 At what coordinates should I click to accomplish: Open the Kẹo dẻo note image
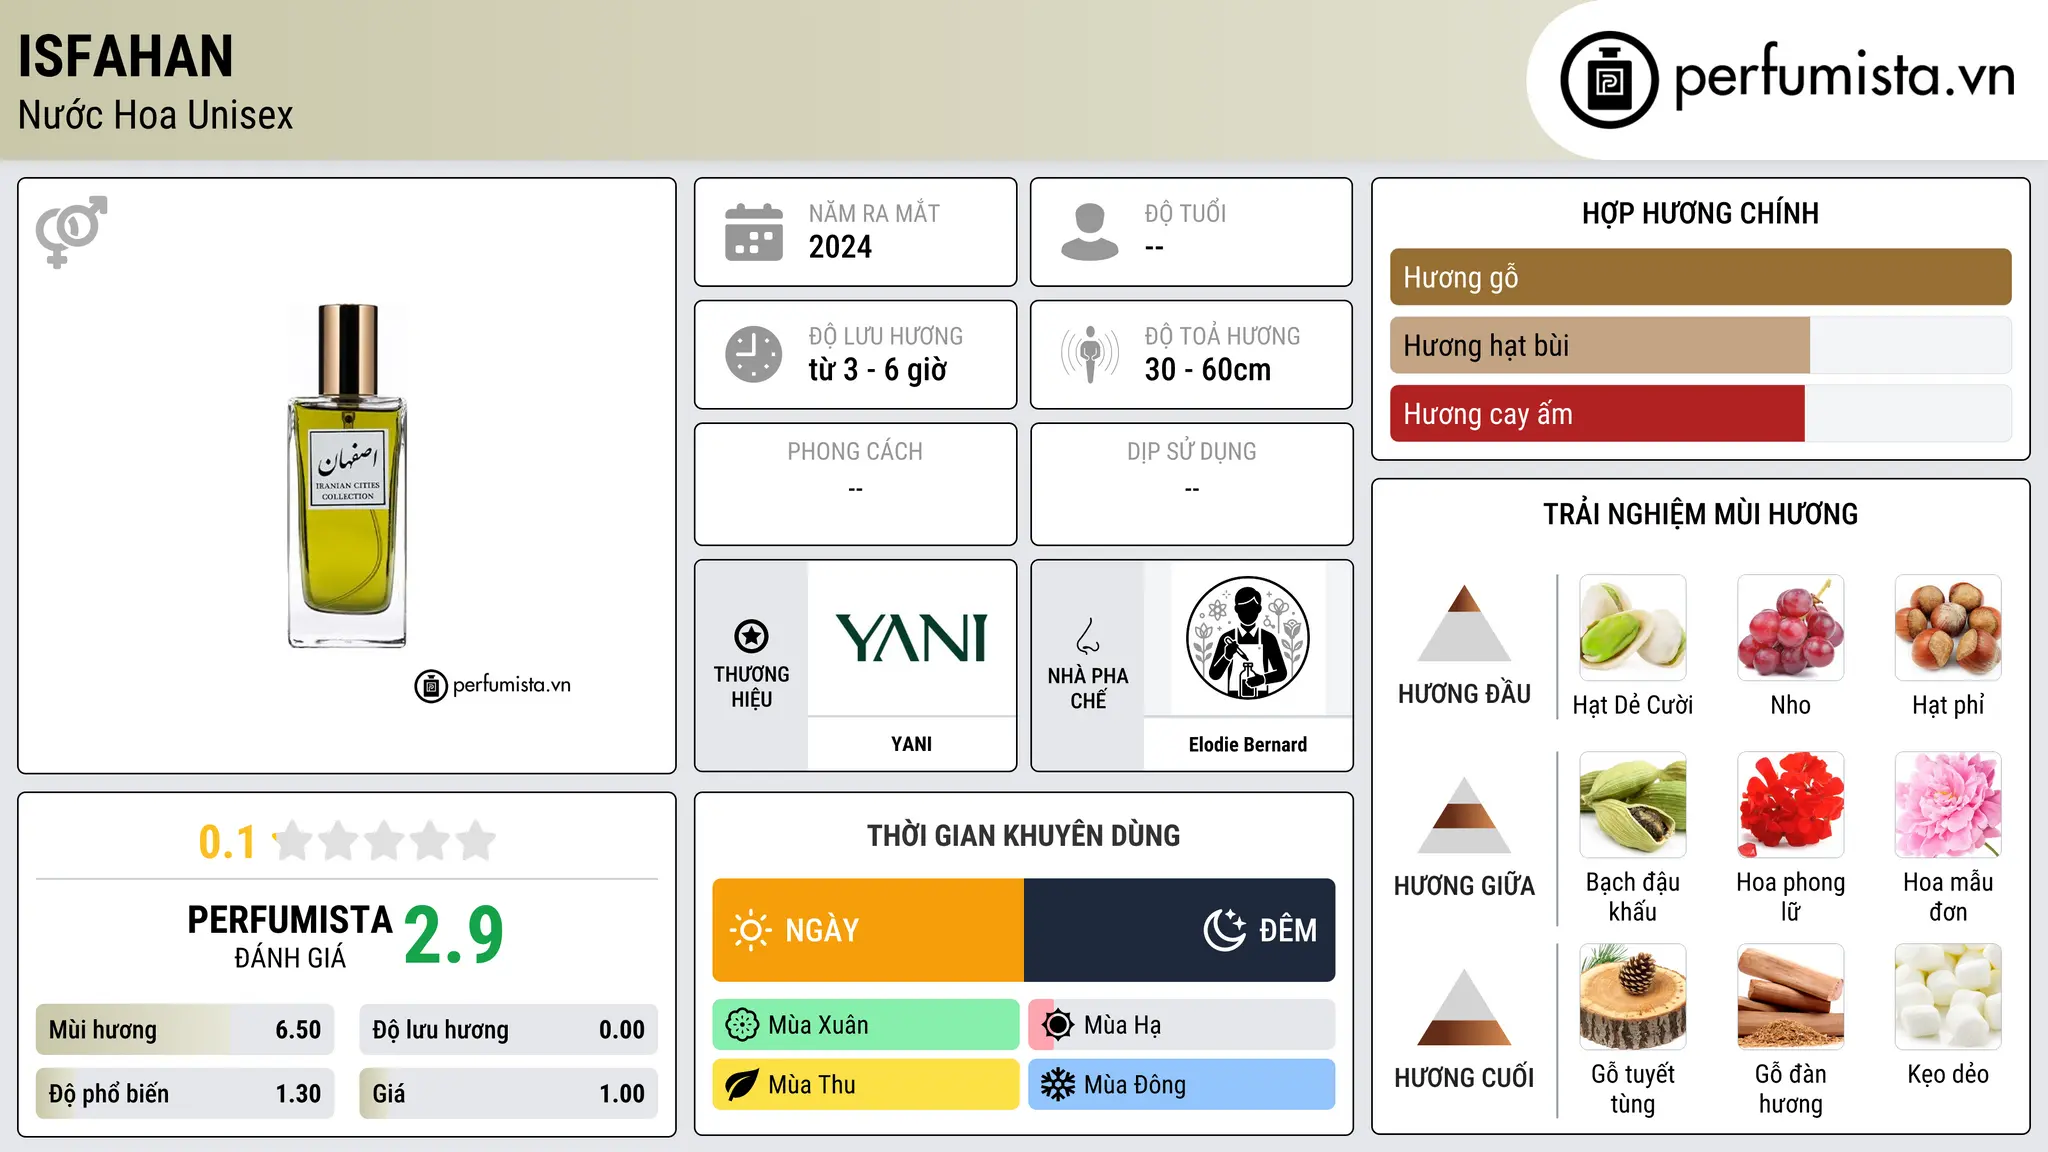click(1948, 997)
